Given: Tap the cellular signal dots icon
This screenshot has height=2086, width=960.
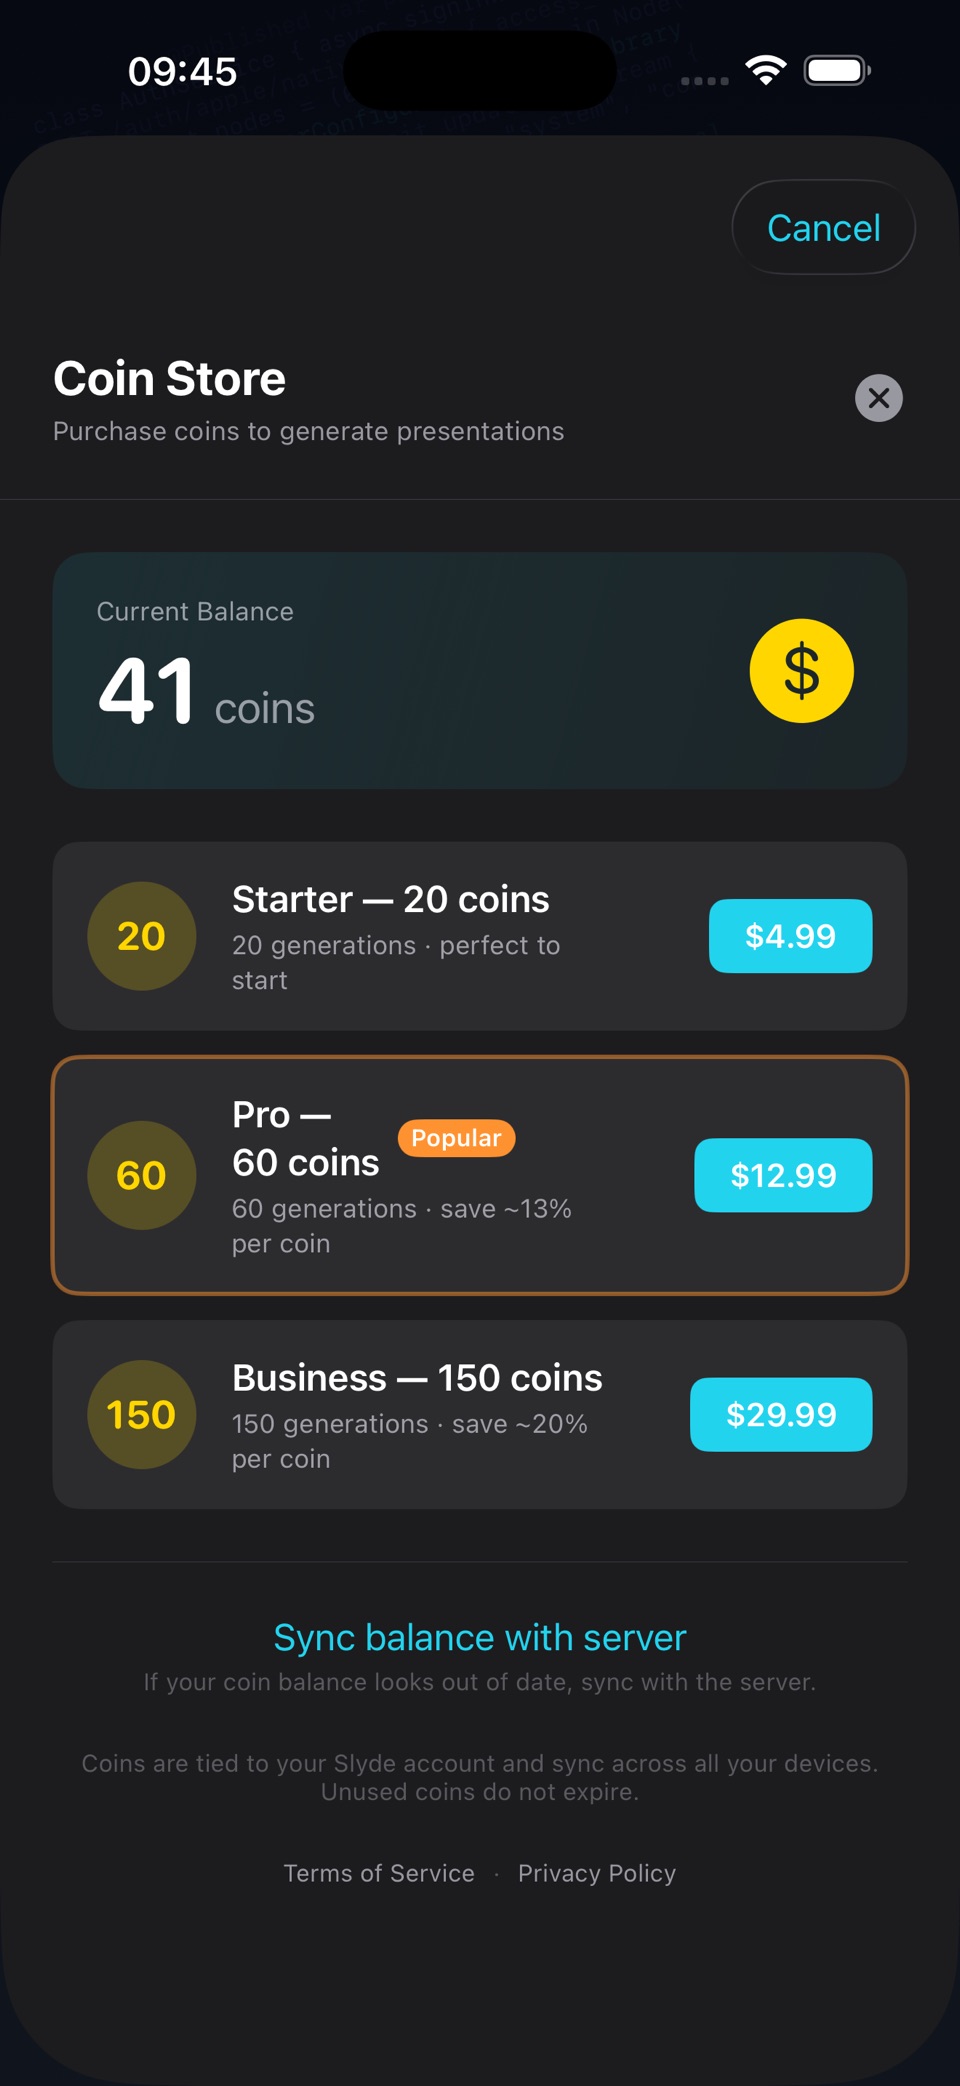Looking at the screenshot, I should pos(704,81).
